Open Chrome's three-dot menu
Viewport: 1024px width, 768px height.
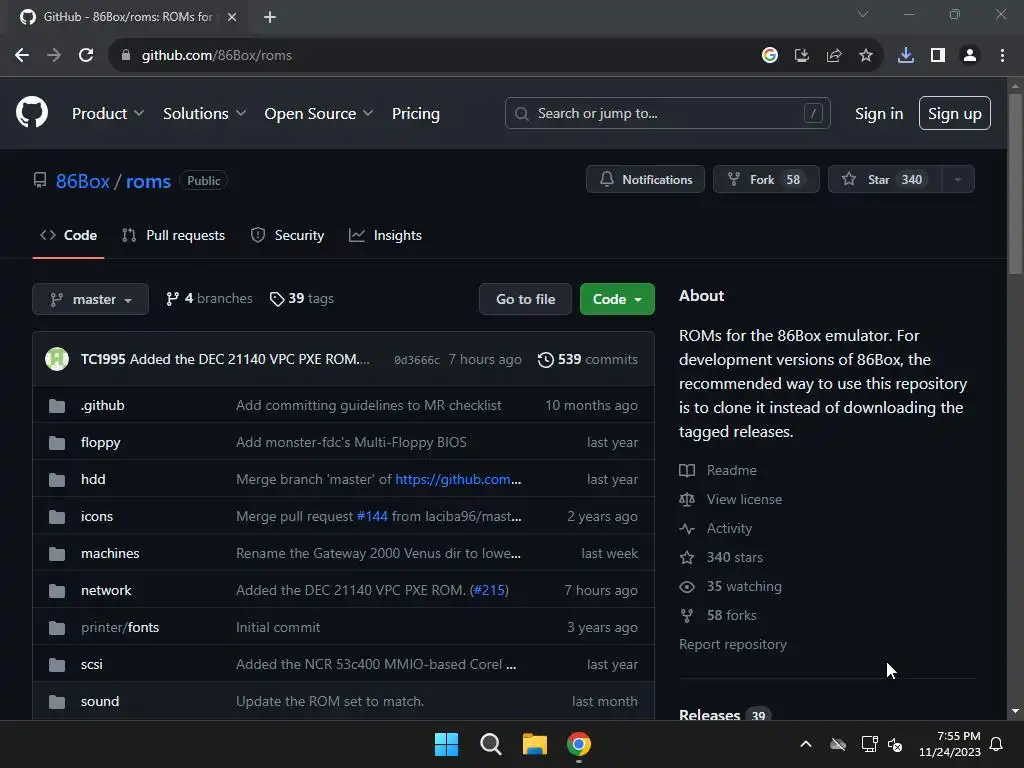coord(1002,56)
